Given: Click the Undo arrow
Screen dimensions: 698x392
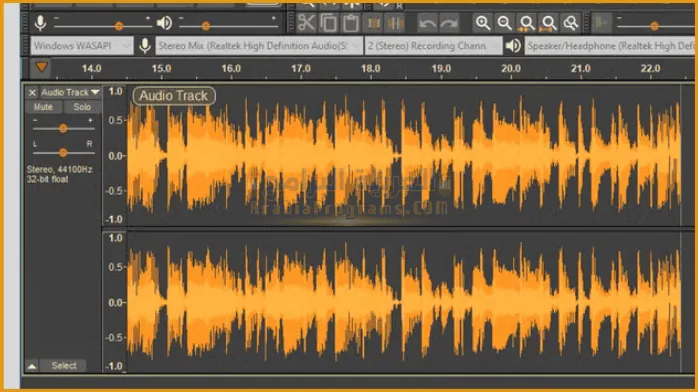Looking at the screenshot, I should click(427, 23).
